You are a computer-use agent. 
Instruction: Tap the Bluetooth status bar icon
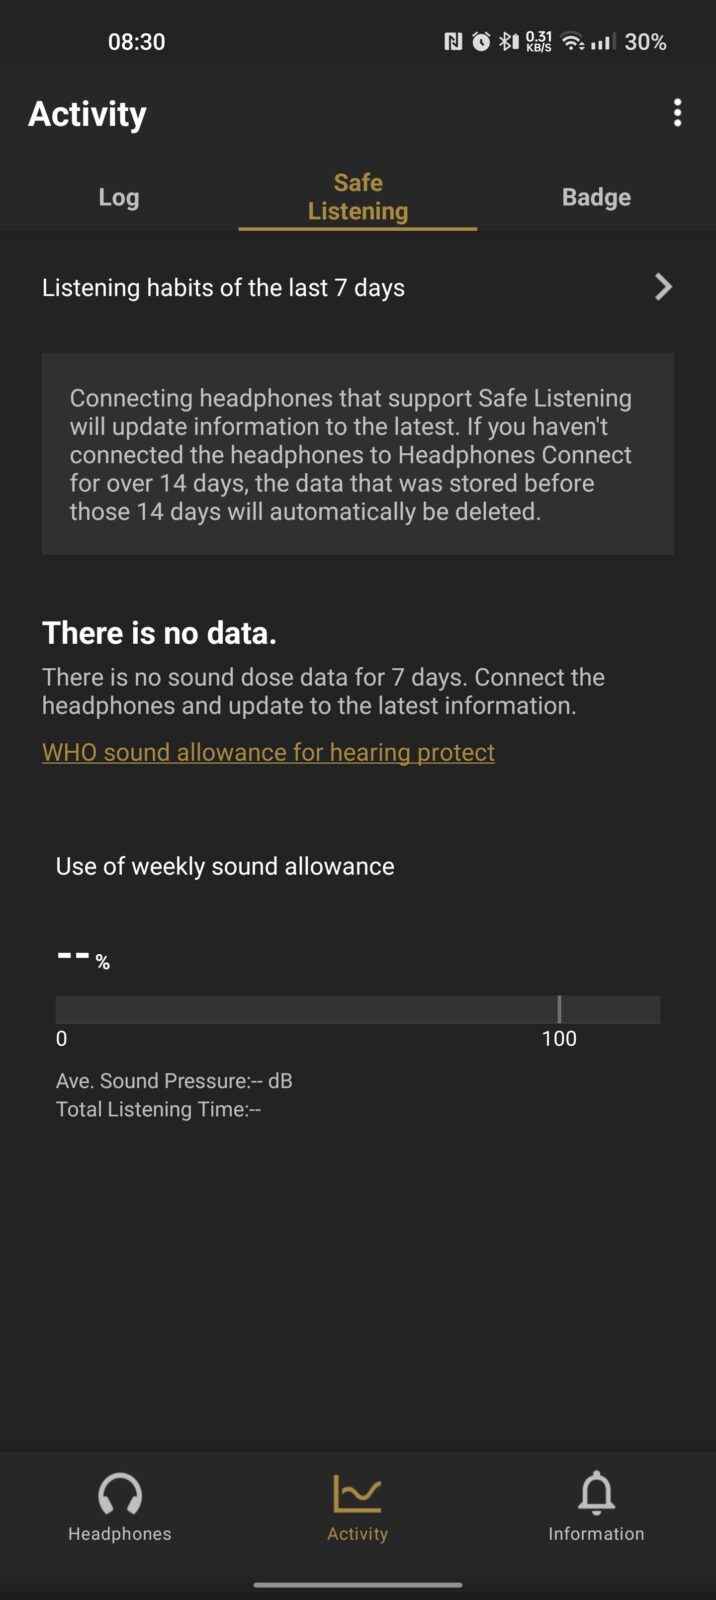(508, 42)
